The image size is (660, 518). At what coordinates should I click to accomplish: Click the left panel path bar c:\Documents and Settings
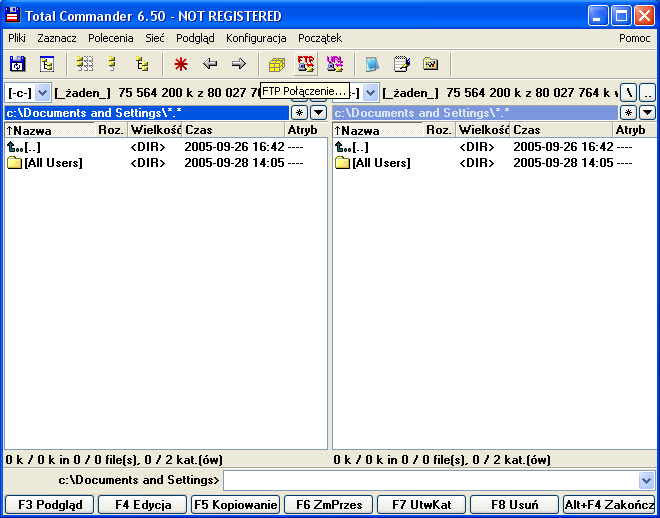[x=146, y=113]
